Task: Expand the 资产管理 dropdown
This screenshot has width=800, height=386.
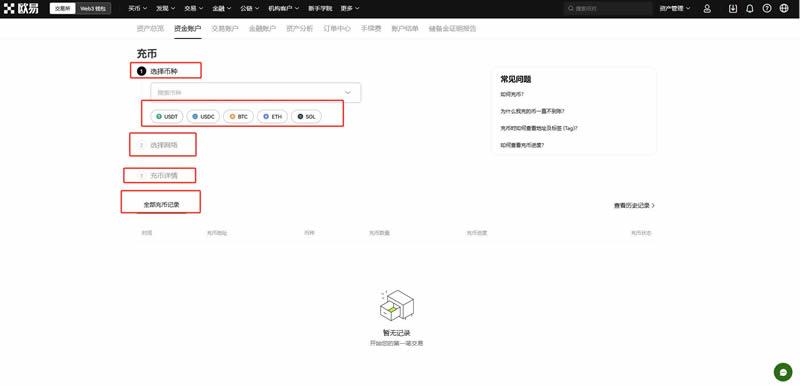Action: (675, 9)
